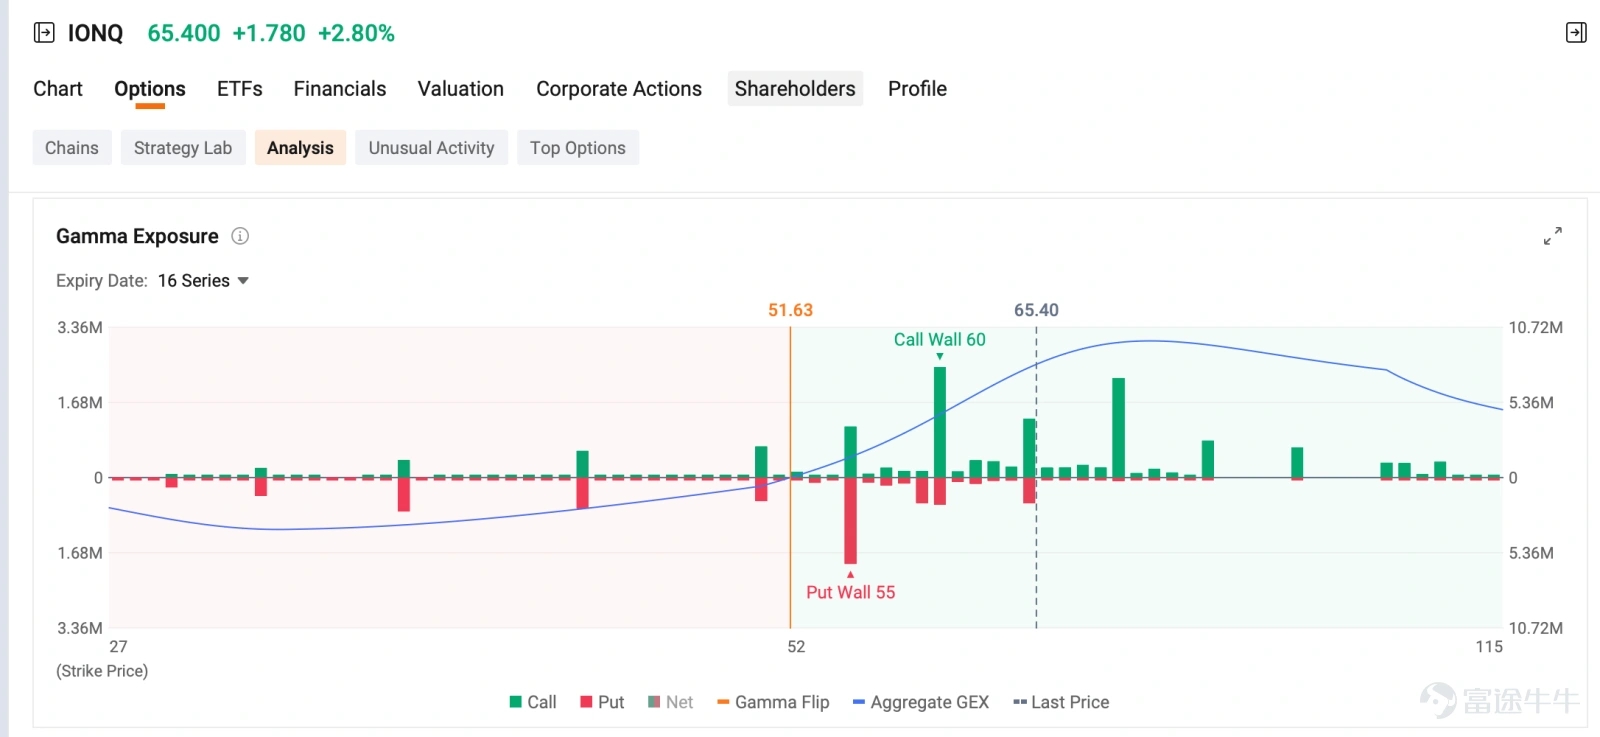
Task: Click the +2.80% change value
Action: [357, 34]
